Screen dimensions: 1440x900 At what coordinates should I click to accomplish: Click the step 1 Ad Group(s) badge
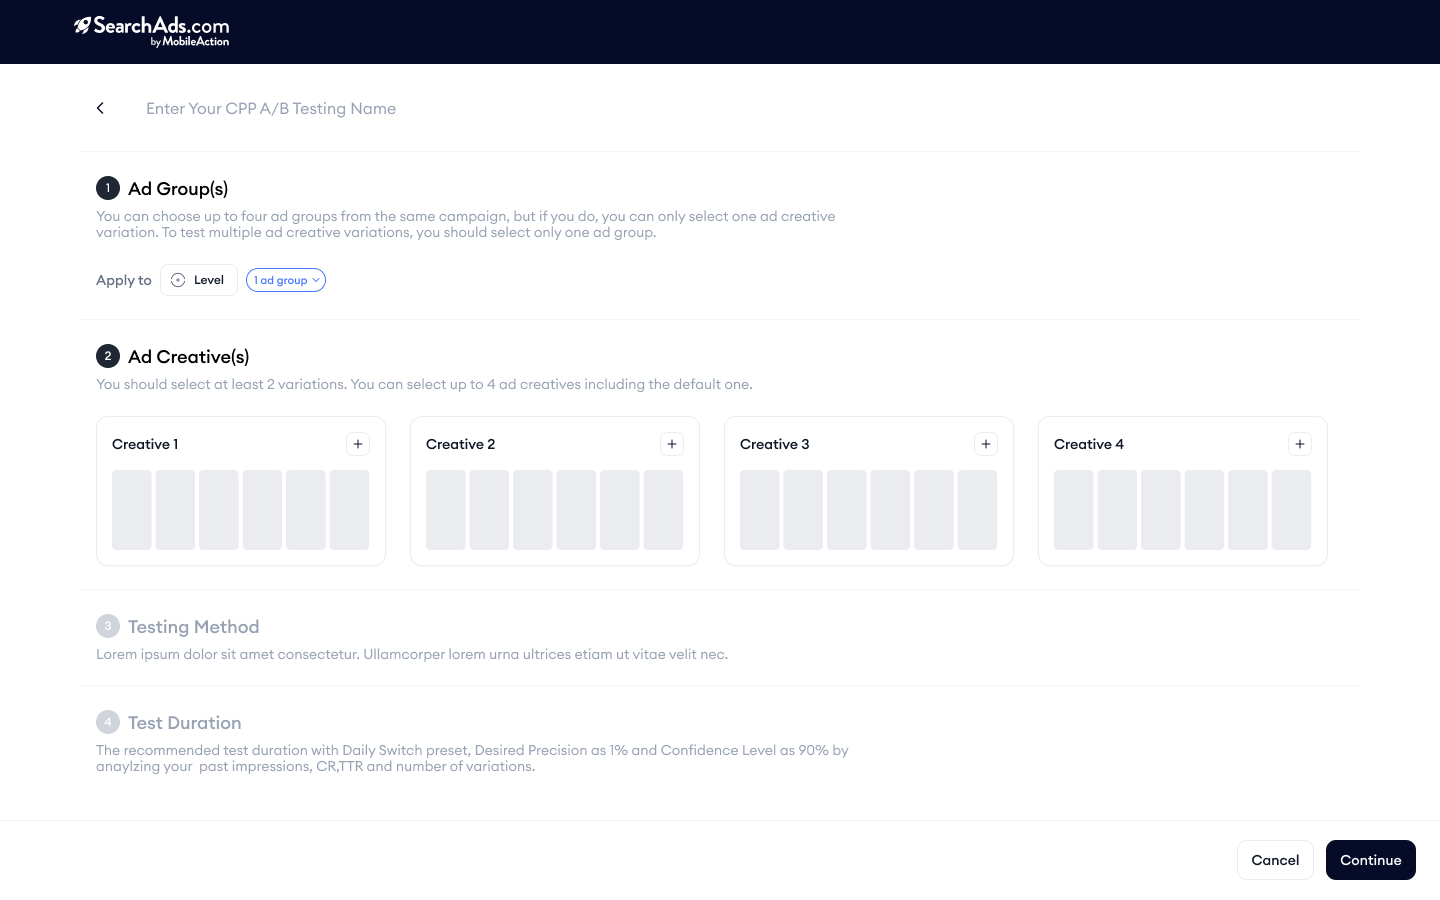click(x=107, y=187)
